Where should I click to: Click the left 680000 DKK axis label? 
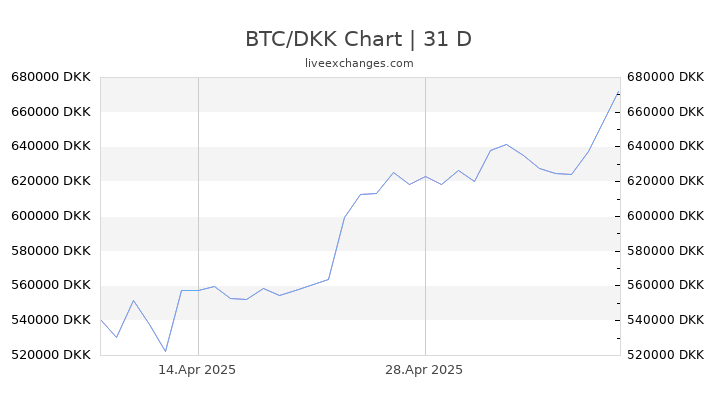51,77
